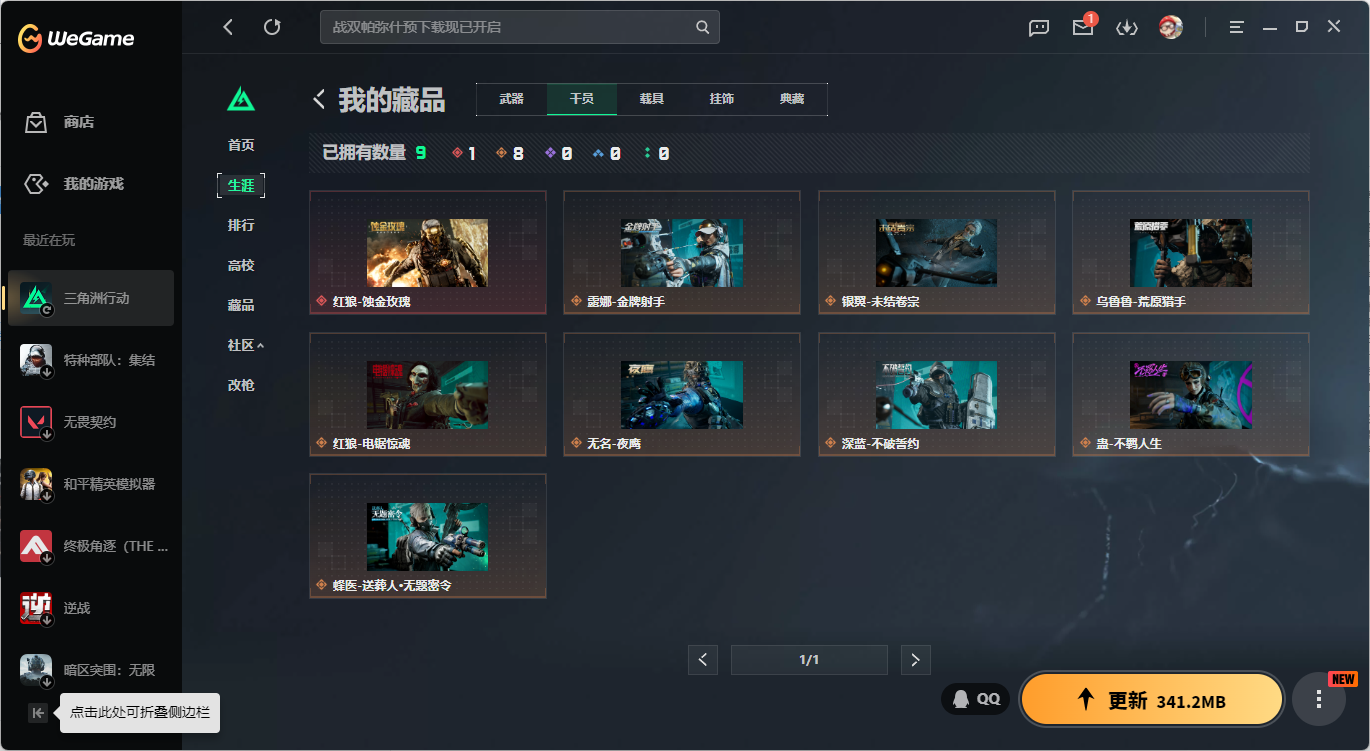Open 改枪 in the game navigation

pyautogui.click(x=241, y=385)
